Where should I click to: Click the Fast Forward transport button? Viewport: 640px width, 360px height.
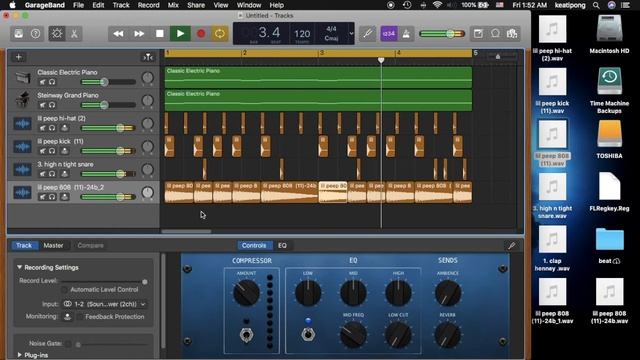click(139, 33)
